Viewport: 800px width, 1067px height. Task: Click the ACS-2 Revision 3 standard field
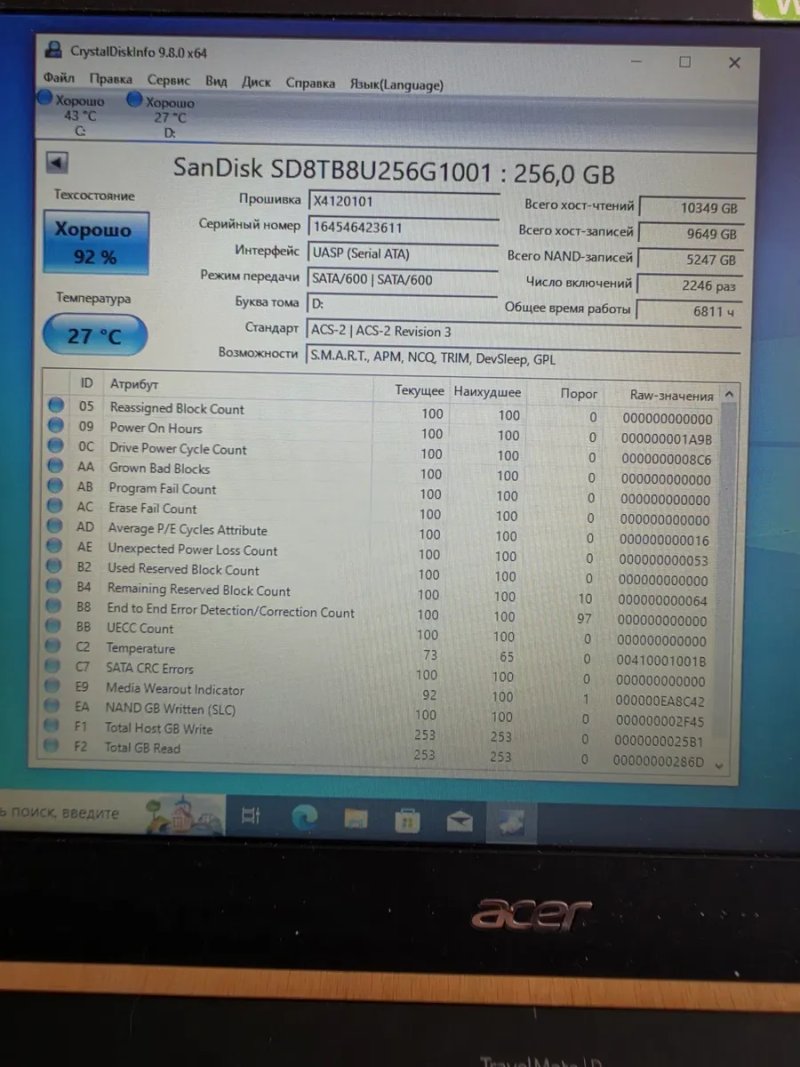(x=523, y=331)
